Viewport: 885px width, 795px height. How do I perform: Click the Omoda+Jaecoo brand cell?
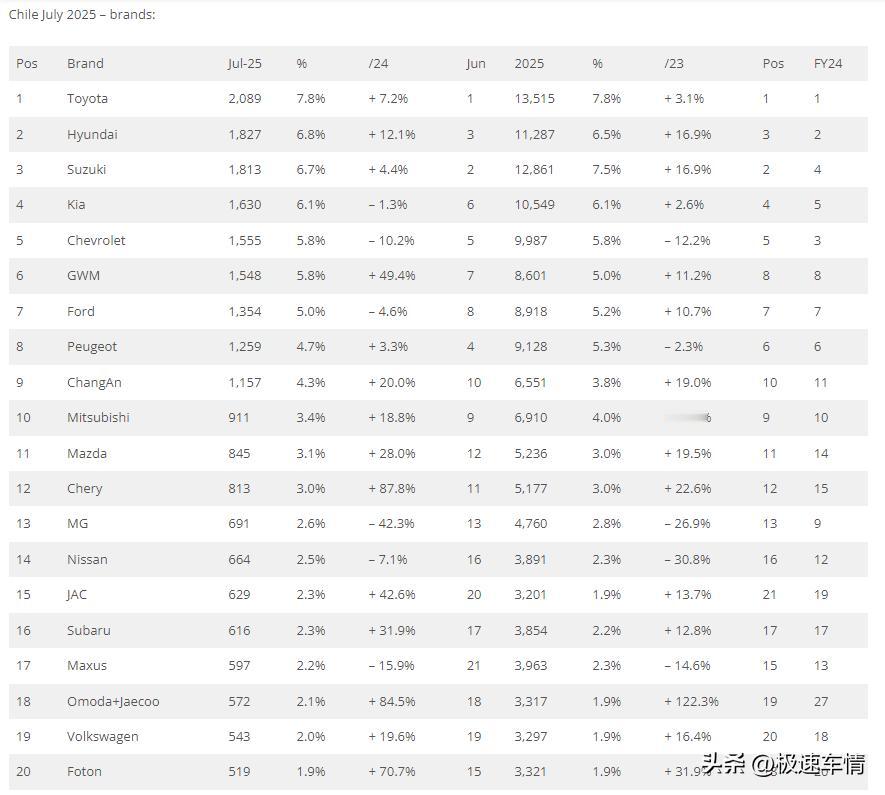[113, 702]
